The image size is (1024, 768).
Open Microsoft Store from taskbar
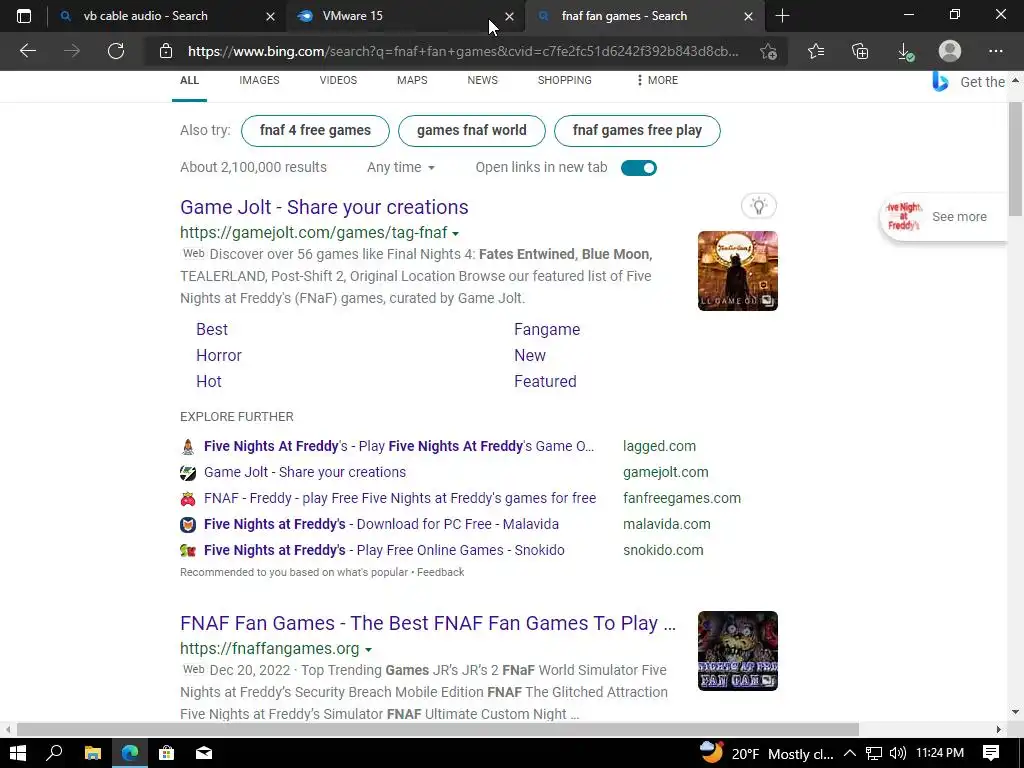[167, 753]
